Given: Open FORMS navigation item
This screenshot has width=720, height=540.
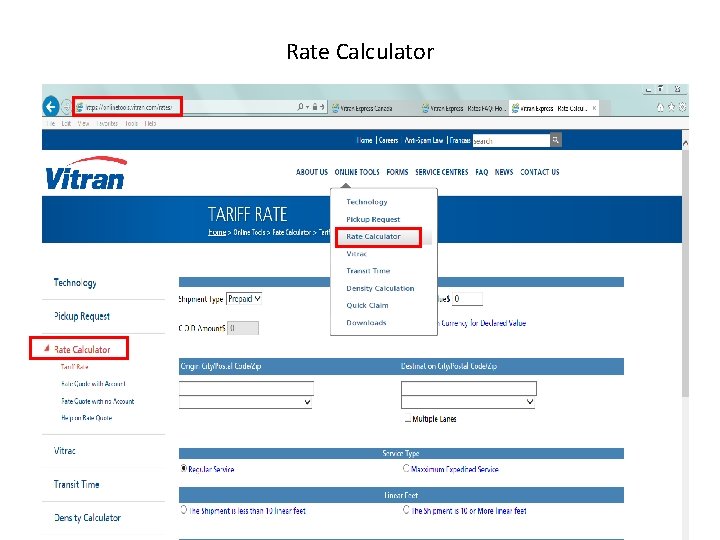Looking at the screenshot, I should (397, 172).
